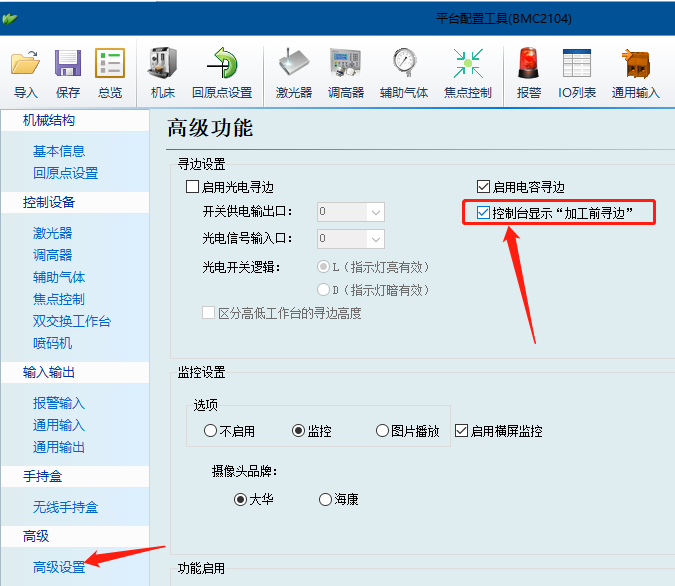Open sidebar 喷码机 link

53,343
